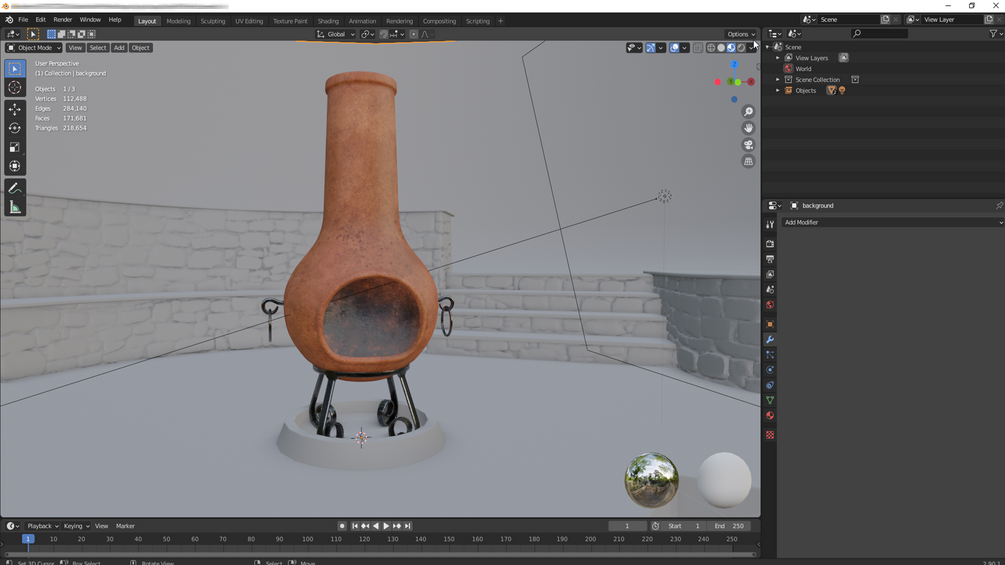1005x565 pixels.
Task: Open the Physics properties tab
Action: tap(770, 370)
